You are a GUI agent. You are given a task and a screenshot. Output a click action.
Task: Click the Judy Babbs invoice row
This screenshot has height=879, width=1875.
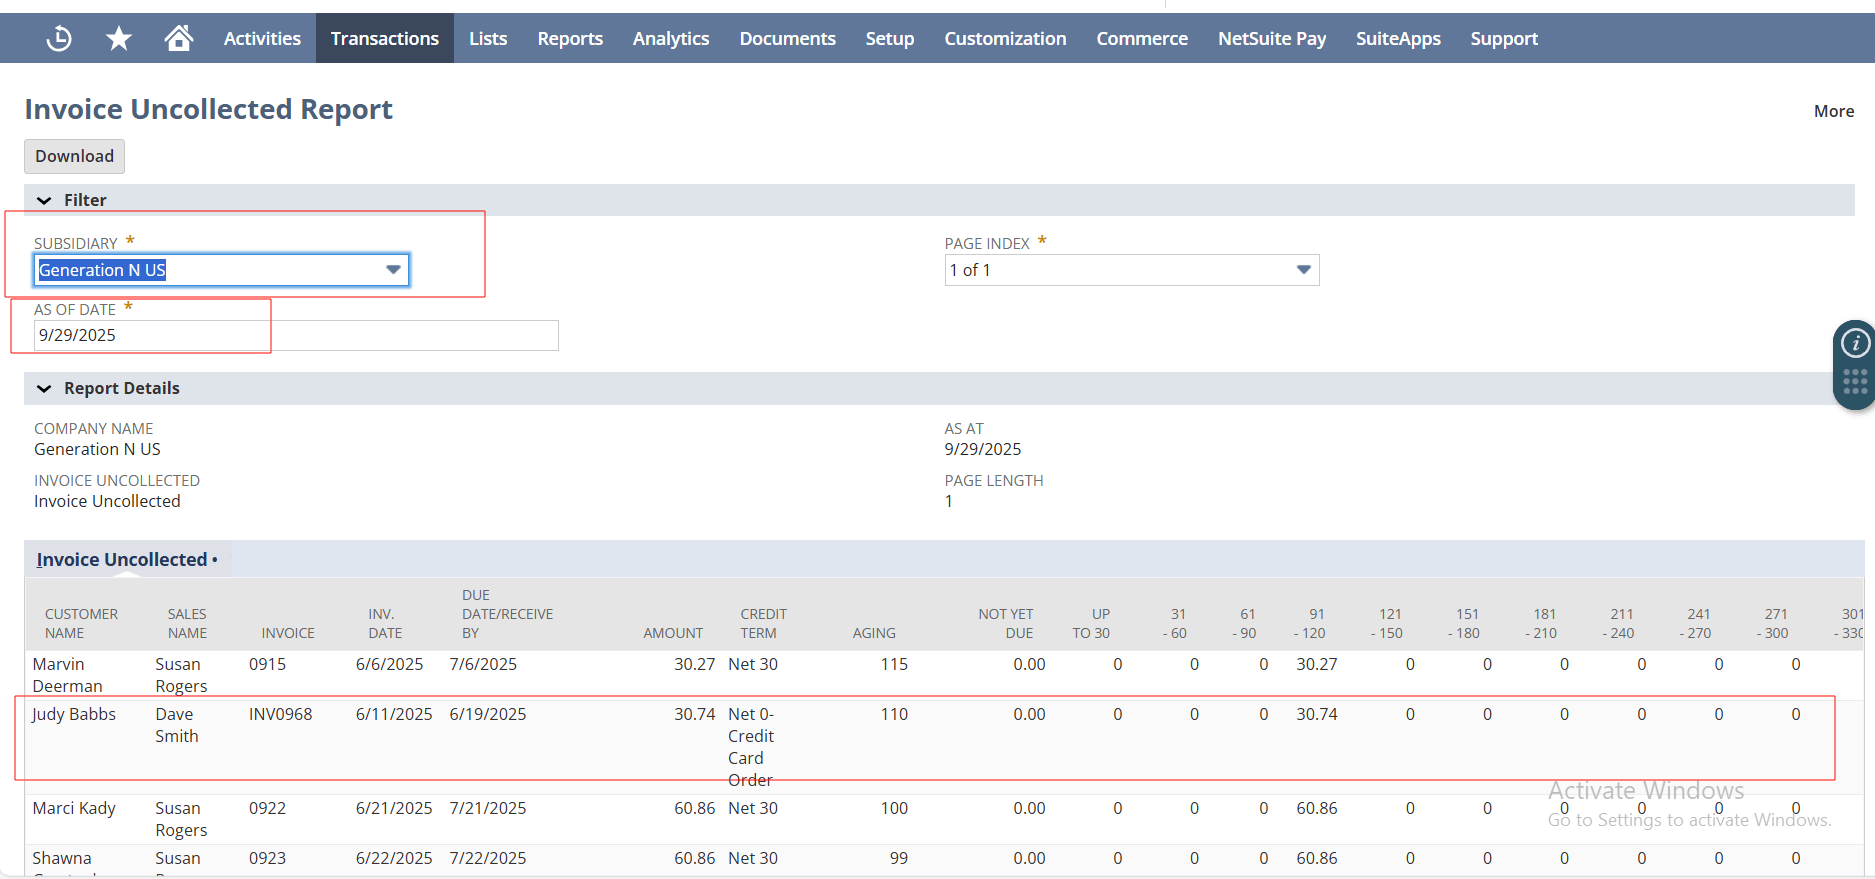280,714
